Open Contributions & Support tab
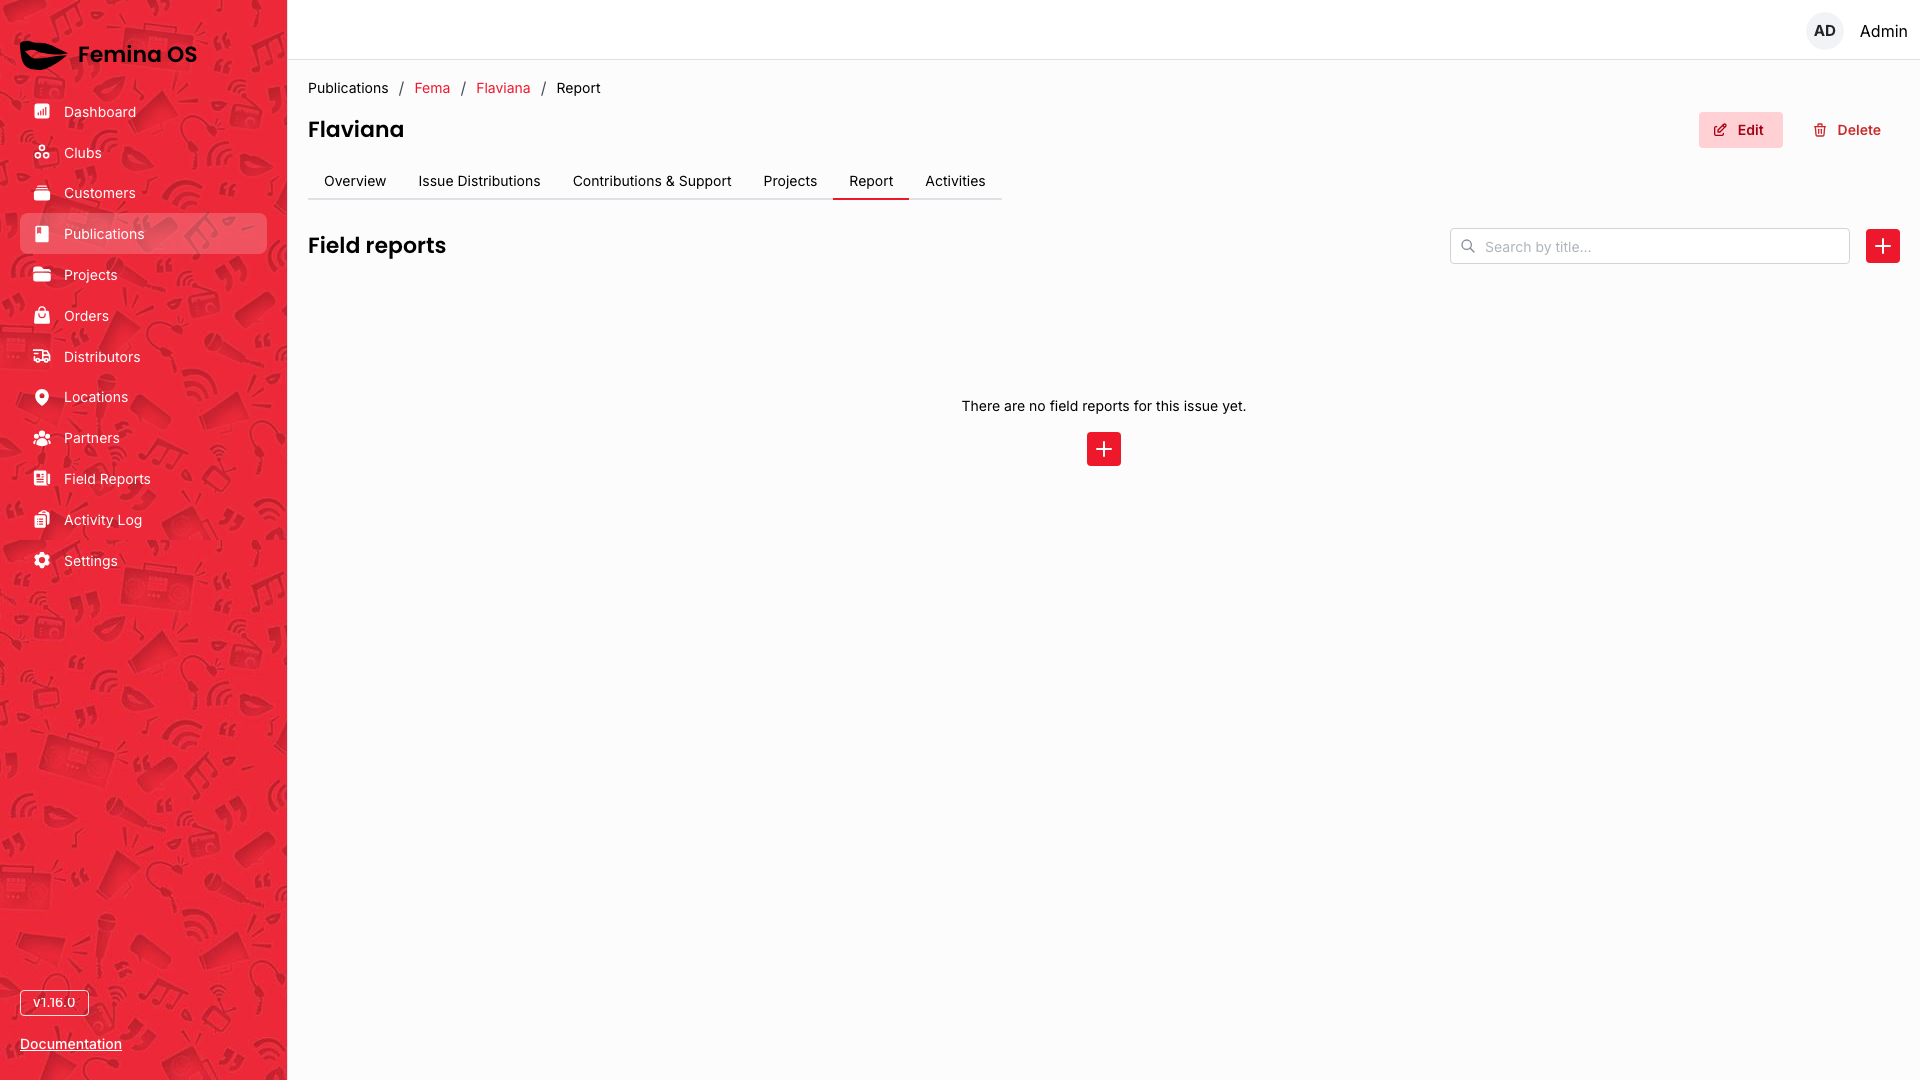This screenshot has width=1920, height=1080. [x=652, y=181]
